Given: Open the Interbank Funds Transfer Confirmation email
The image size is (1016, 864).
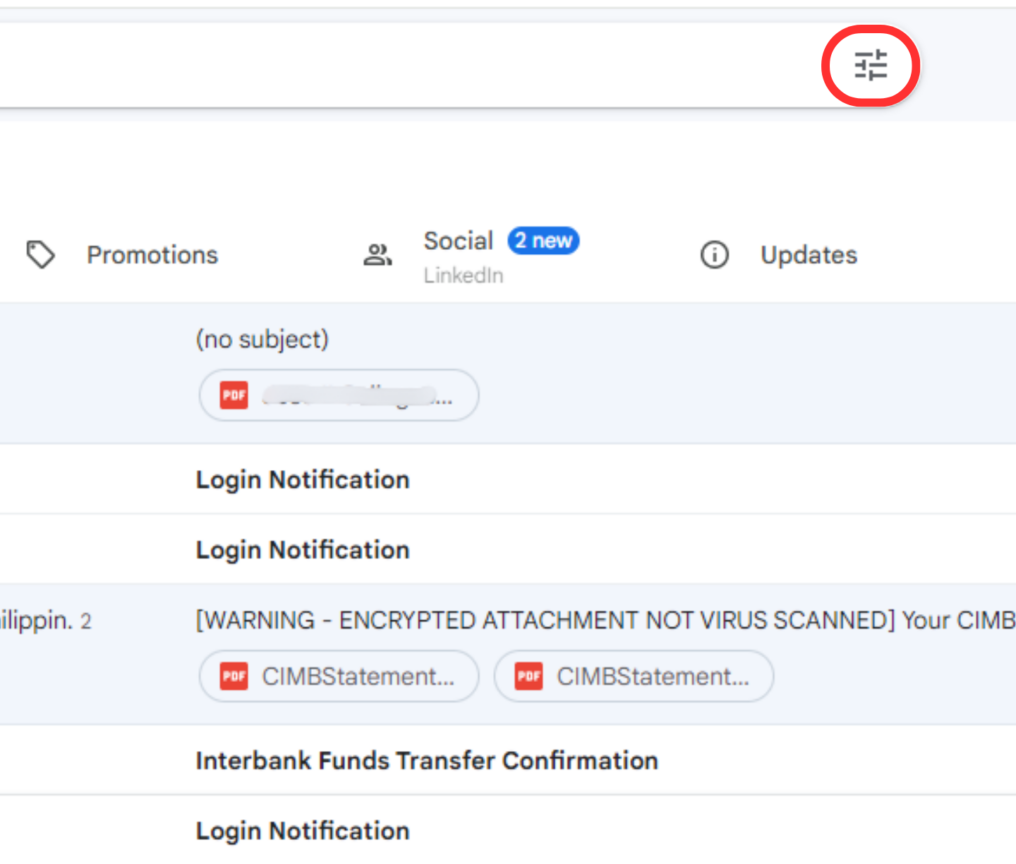Looking at the screenshot, I should coord(427,760).
